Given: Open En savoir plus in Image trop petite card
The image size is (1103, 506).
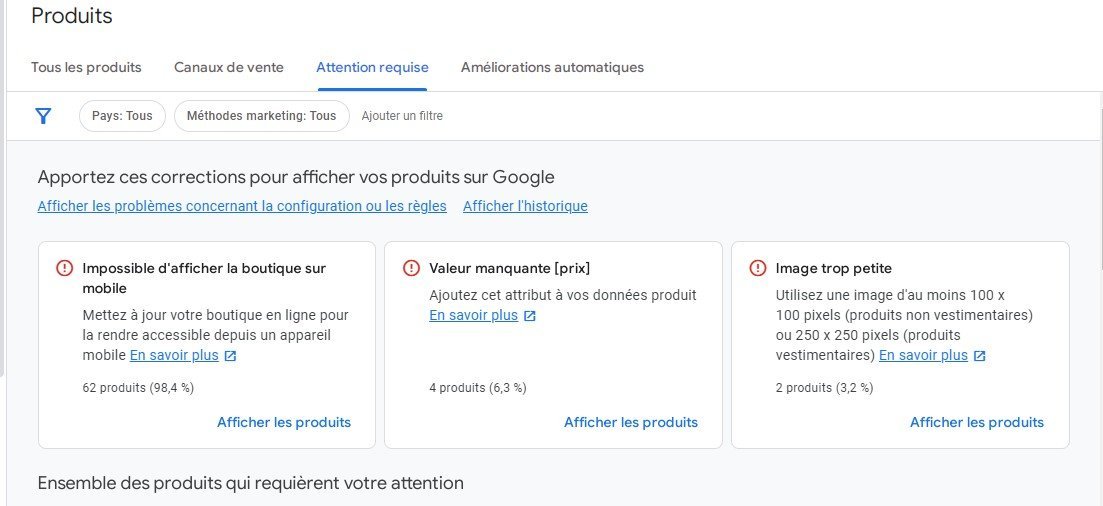Looking at the screenshot, I should click(924, 355).
